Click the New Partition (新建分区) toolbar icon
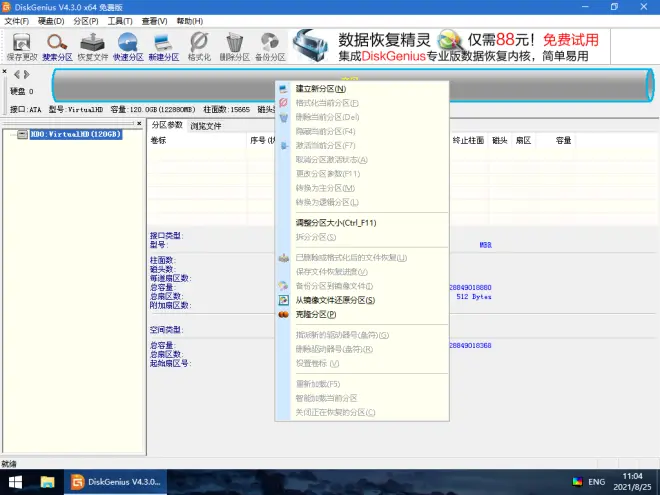660x495 pixels. coord(163,47)
